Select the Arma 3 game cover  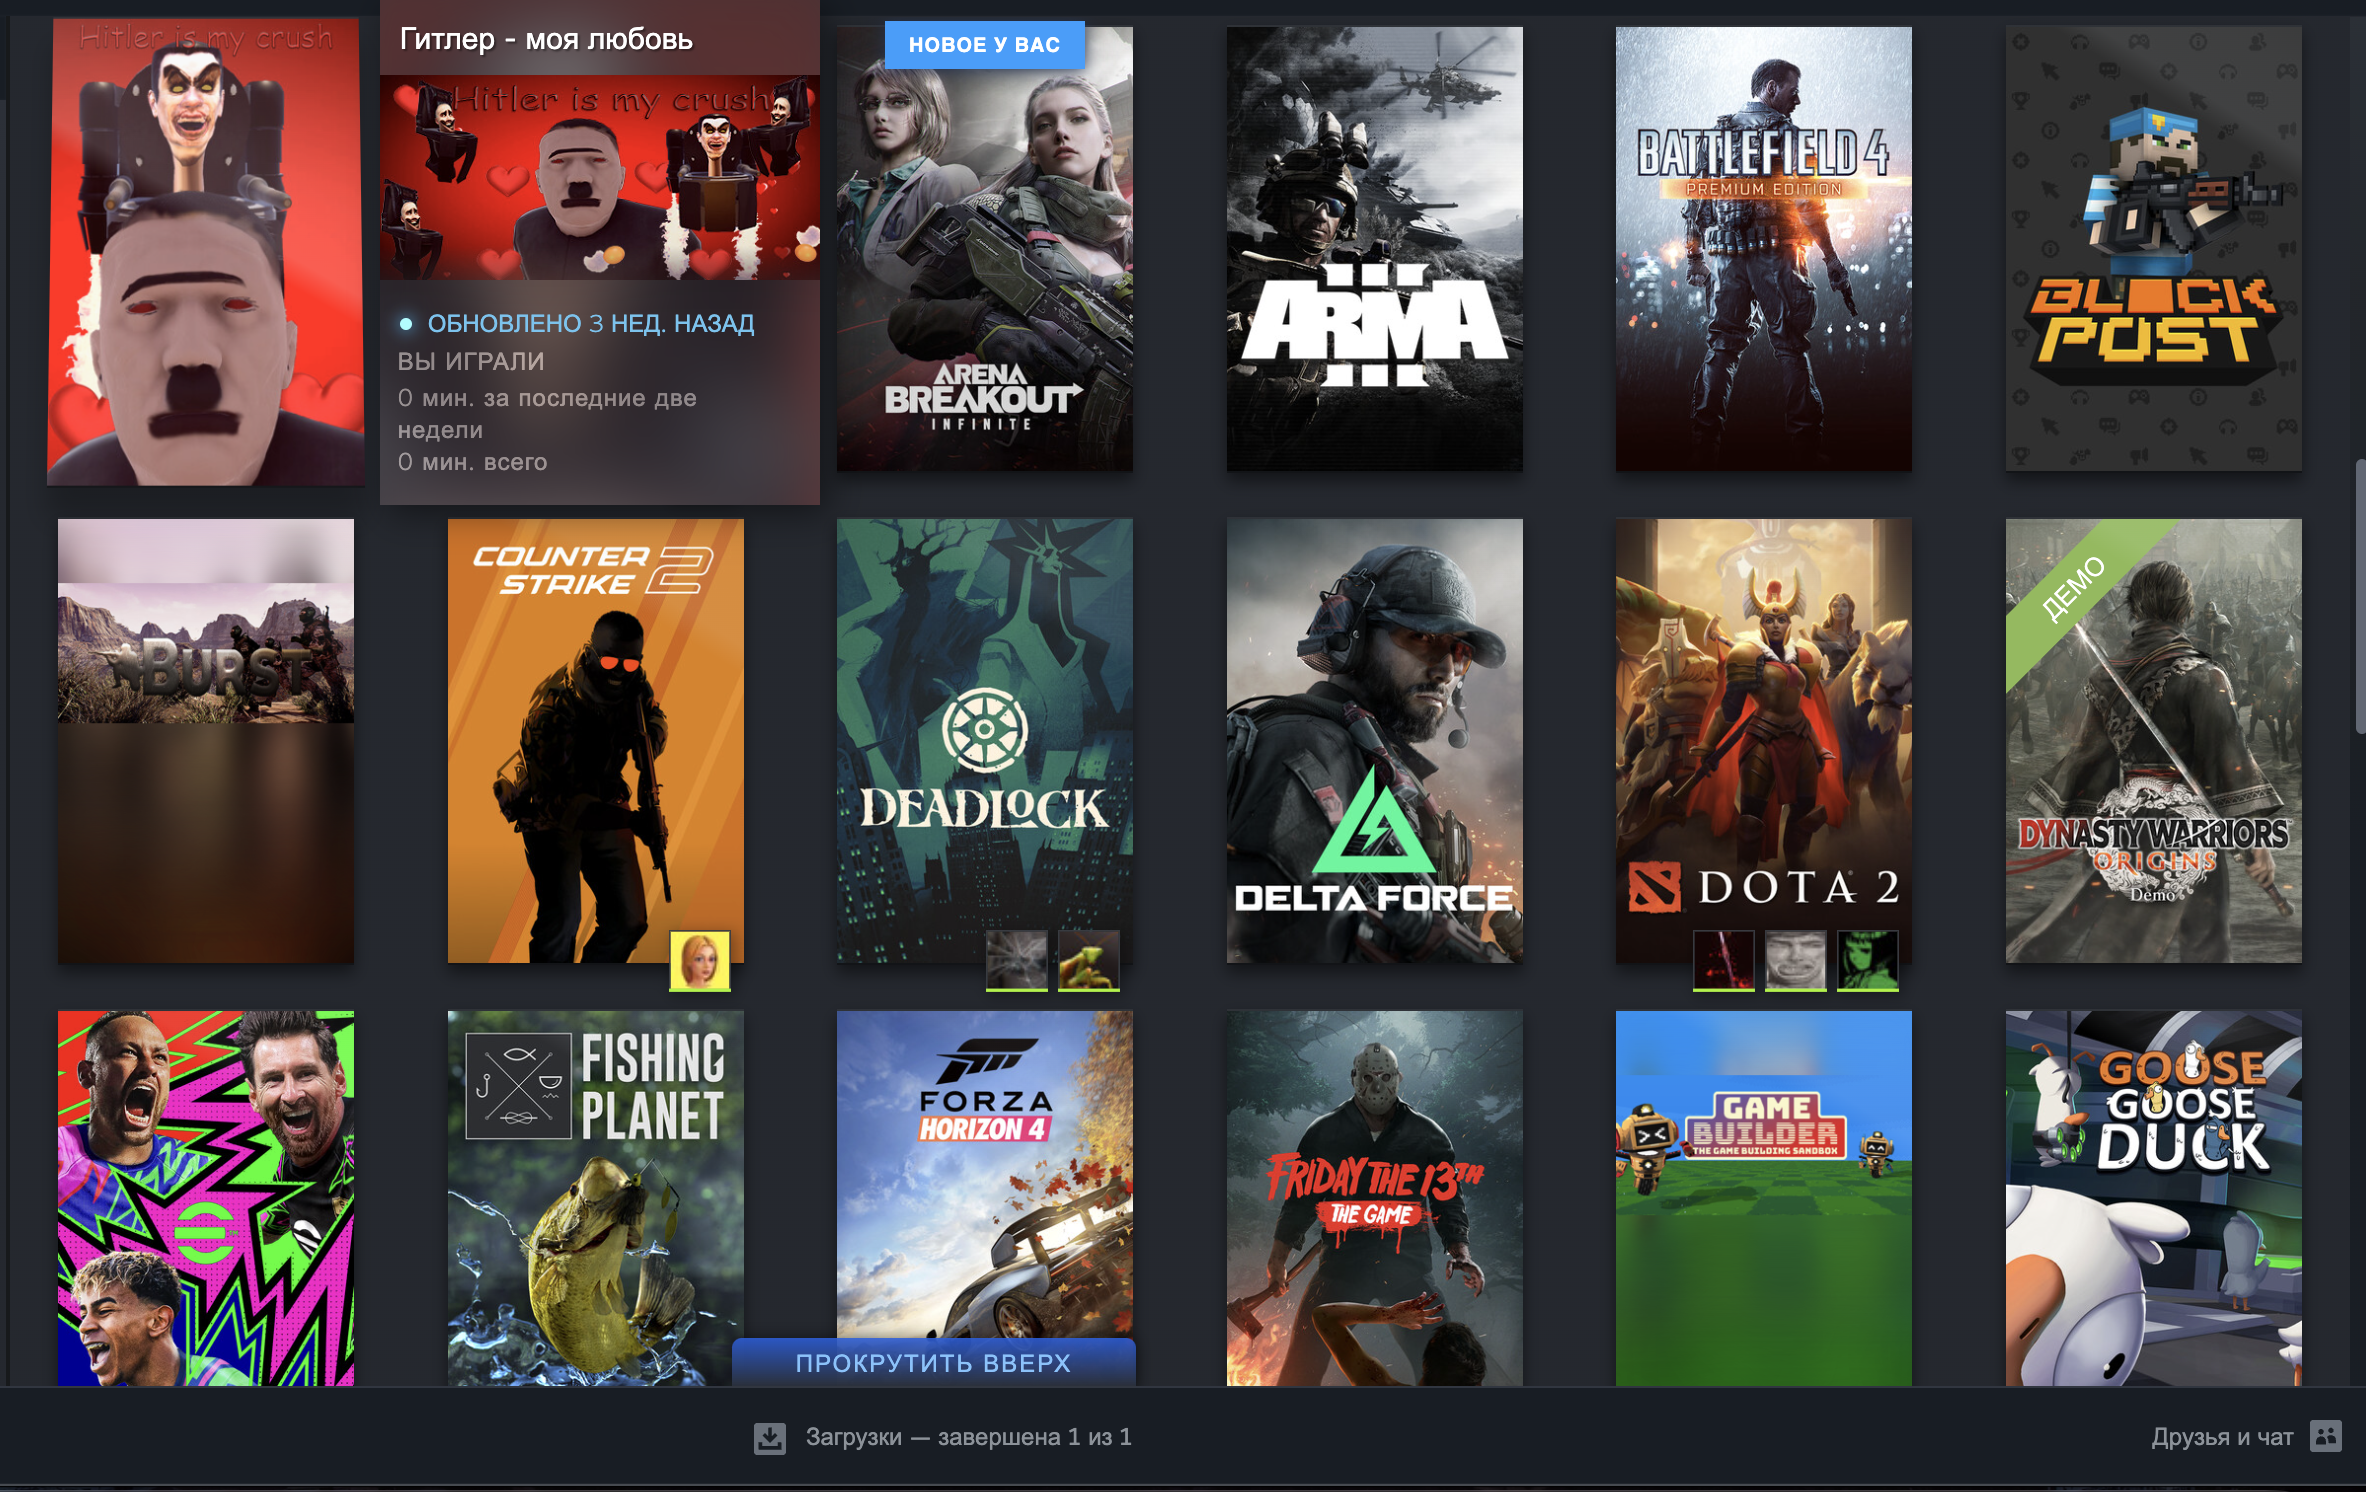click(1374, 248)
